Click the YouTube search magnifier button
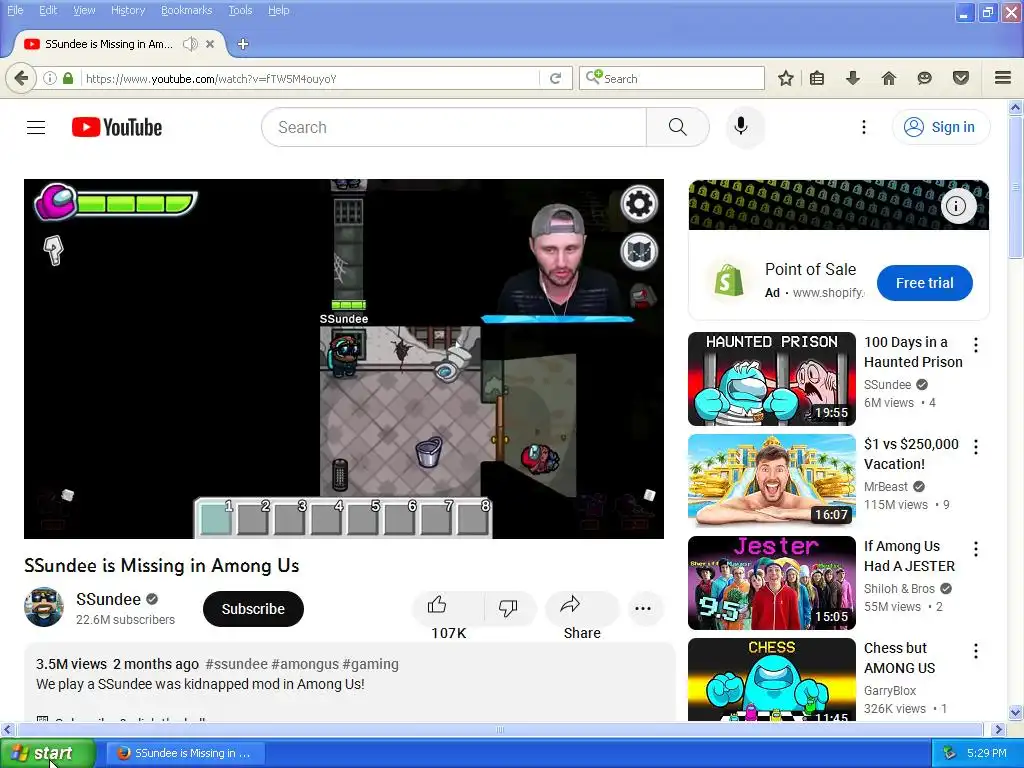1024x768 pixels. point(677,127)
